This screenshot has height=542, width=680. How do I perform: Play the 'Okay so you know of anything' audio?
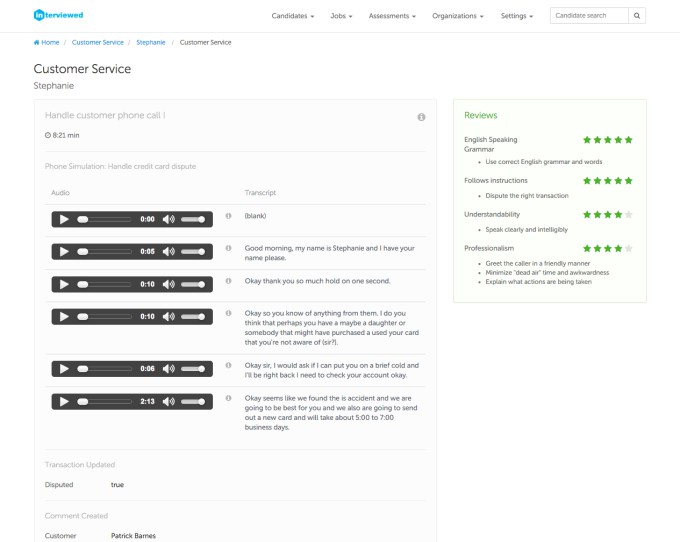click(64, 317)
